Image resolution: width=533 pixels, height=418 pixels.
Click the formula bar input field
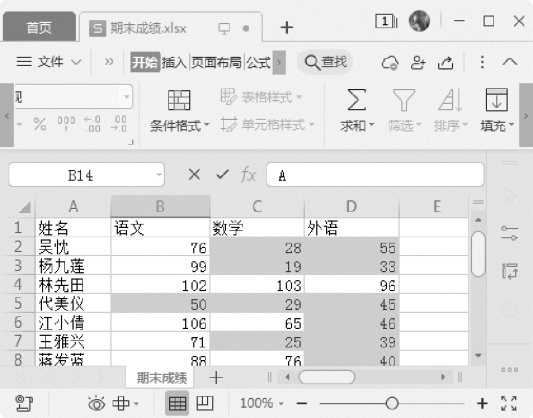(x=375, y=175)
